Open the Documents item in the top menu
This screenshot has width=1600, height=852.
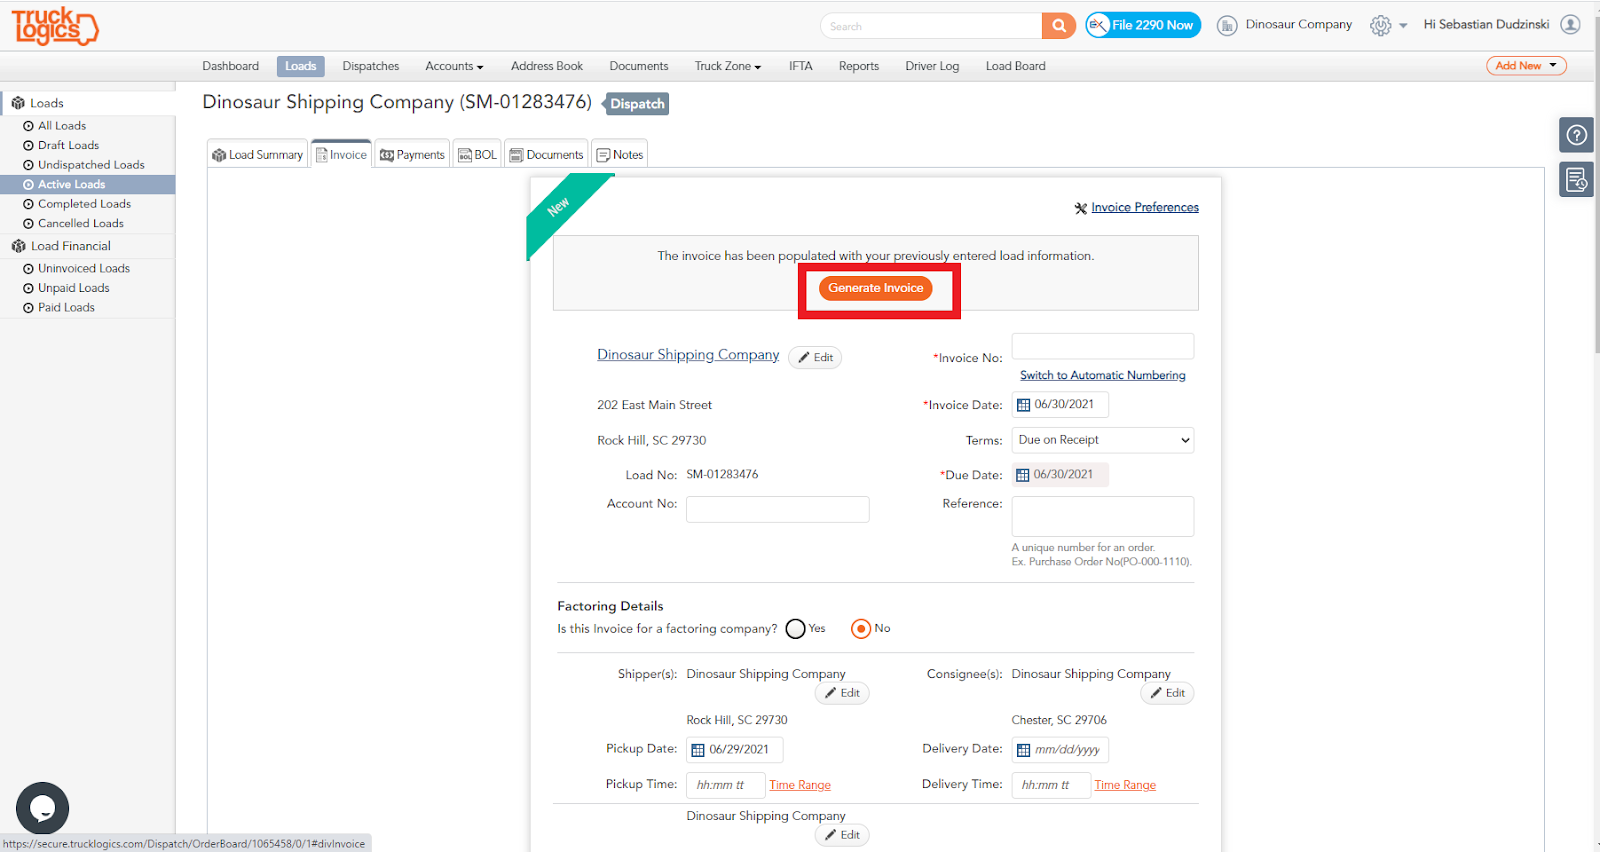coord(639,66)
